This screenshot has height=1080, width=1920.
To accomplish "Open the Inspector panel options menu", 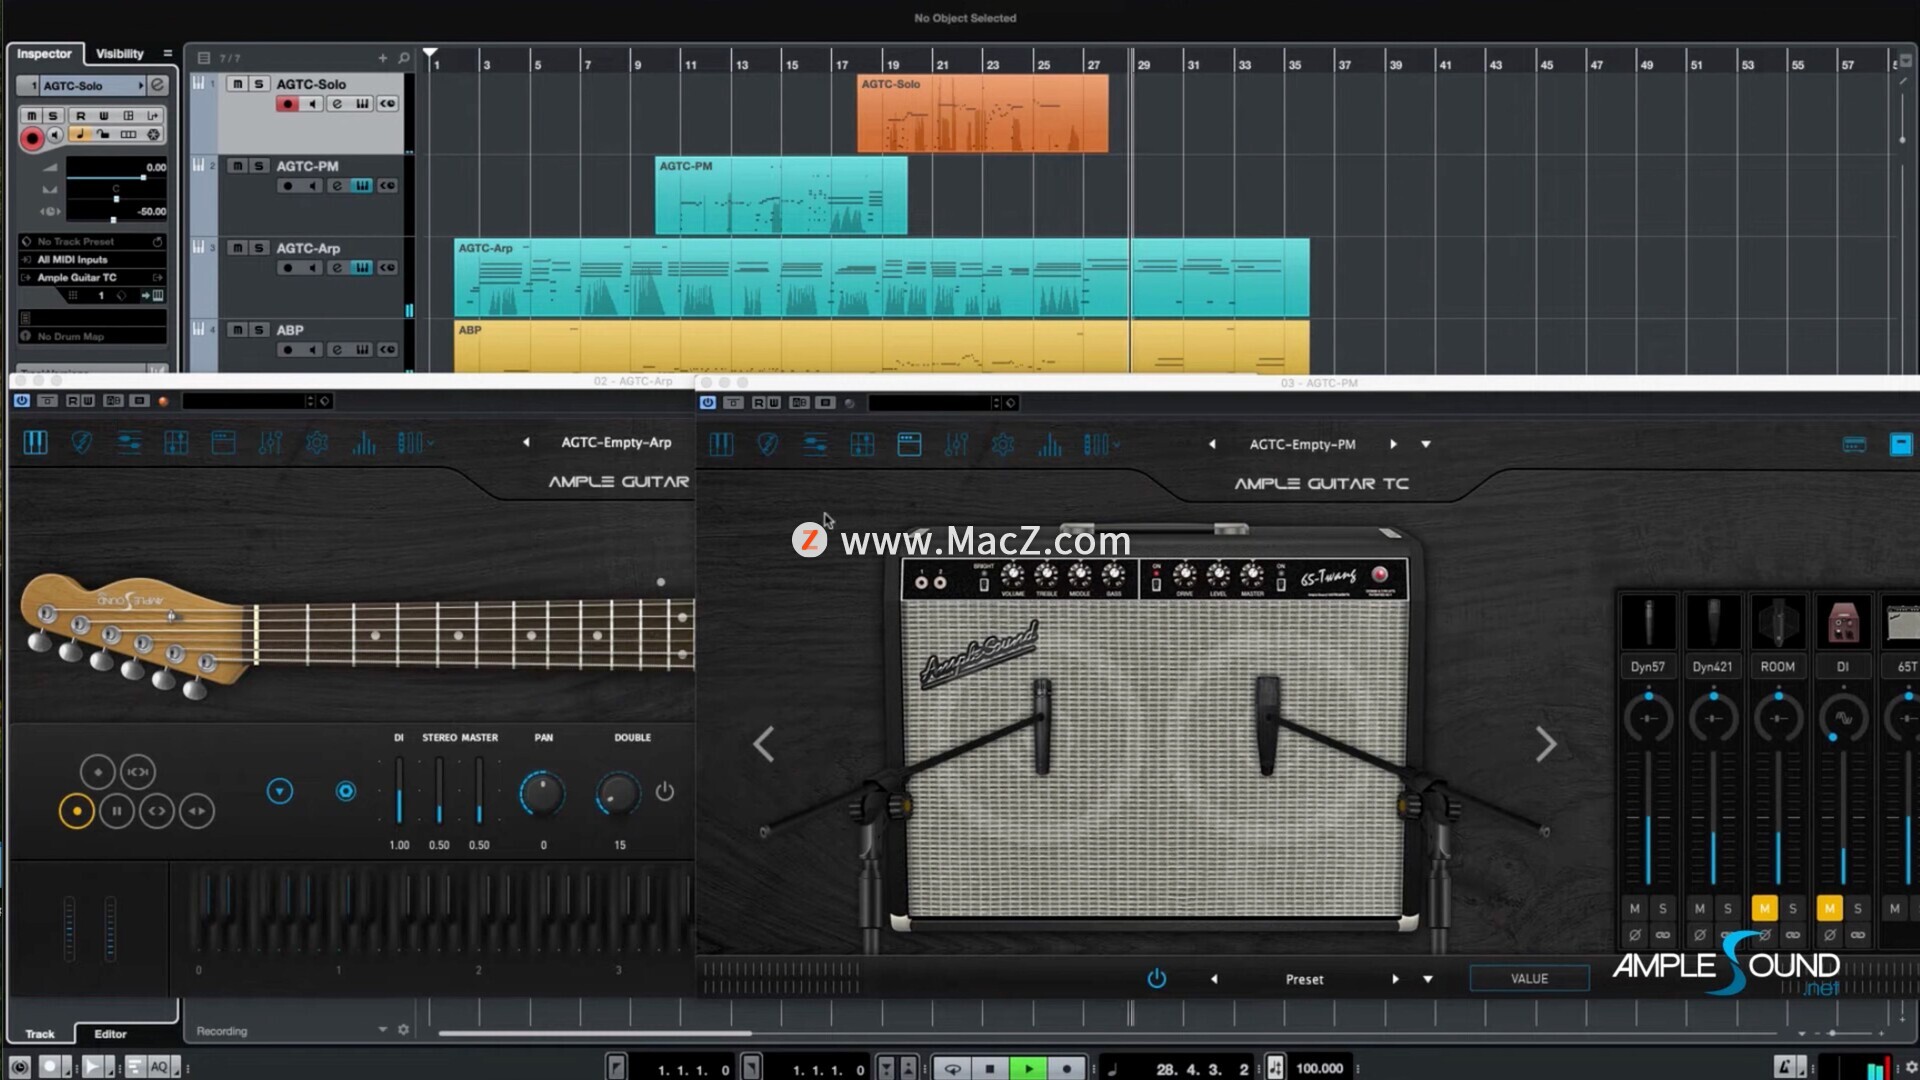I will [167, 54].
